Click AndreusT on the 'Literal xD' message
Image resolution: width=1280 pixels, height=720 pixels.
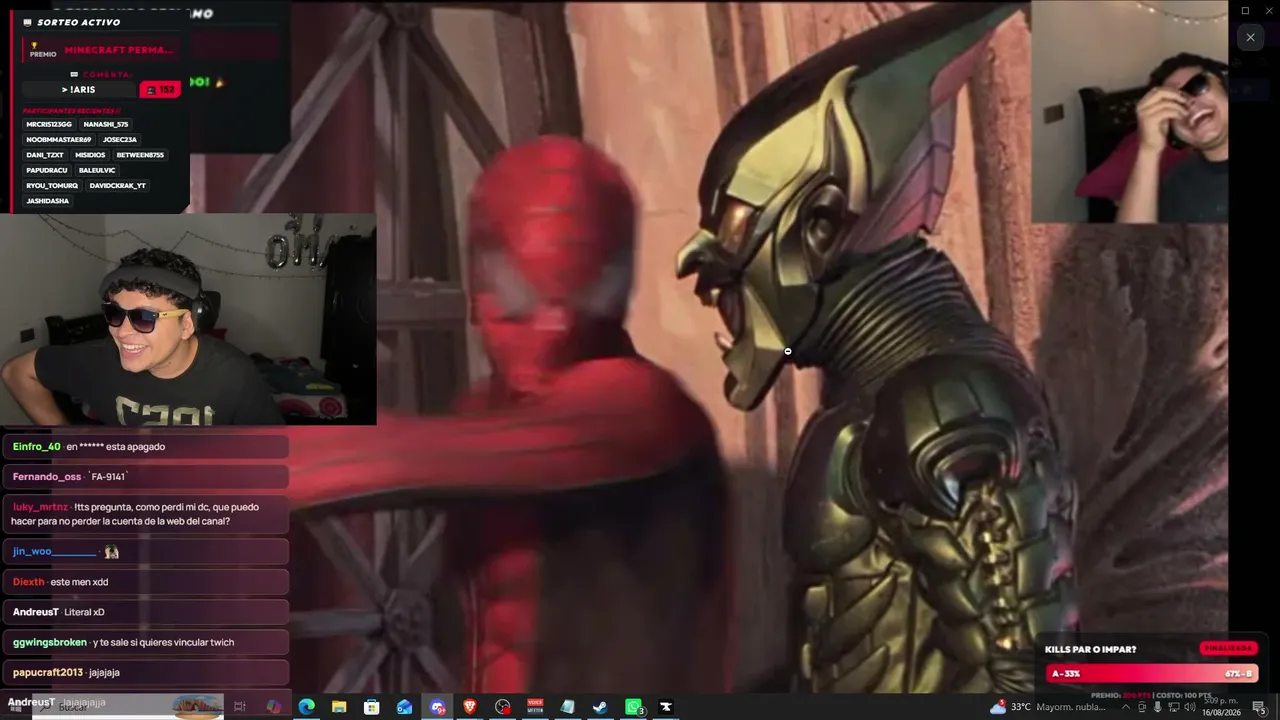(x=36, y=612)
